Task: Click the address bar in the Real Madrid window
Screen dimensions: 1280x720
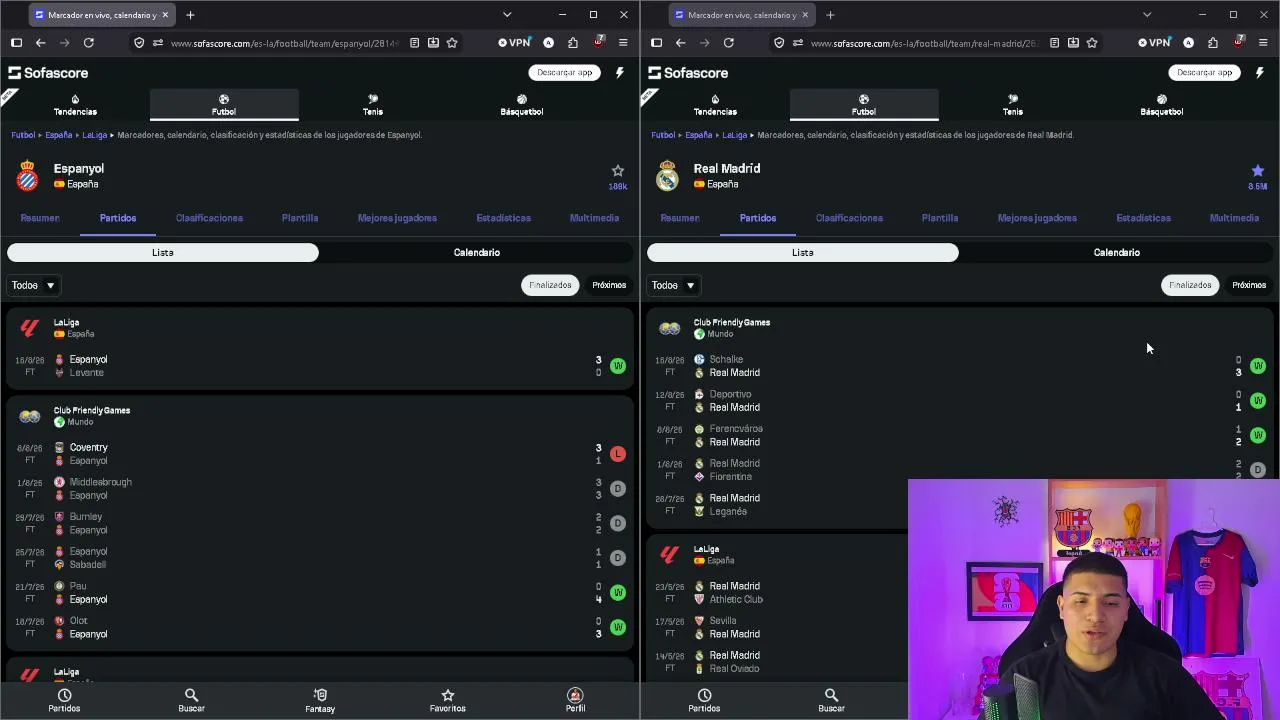Action: click(924, 43)
